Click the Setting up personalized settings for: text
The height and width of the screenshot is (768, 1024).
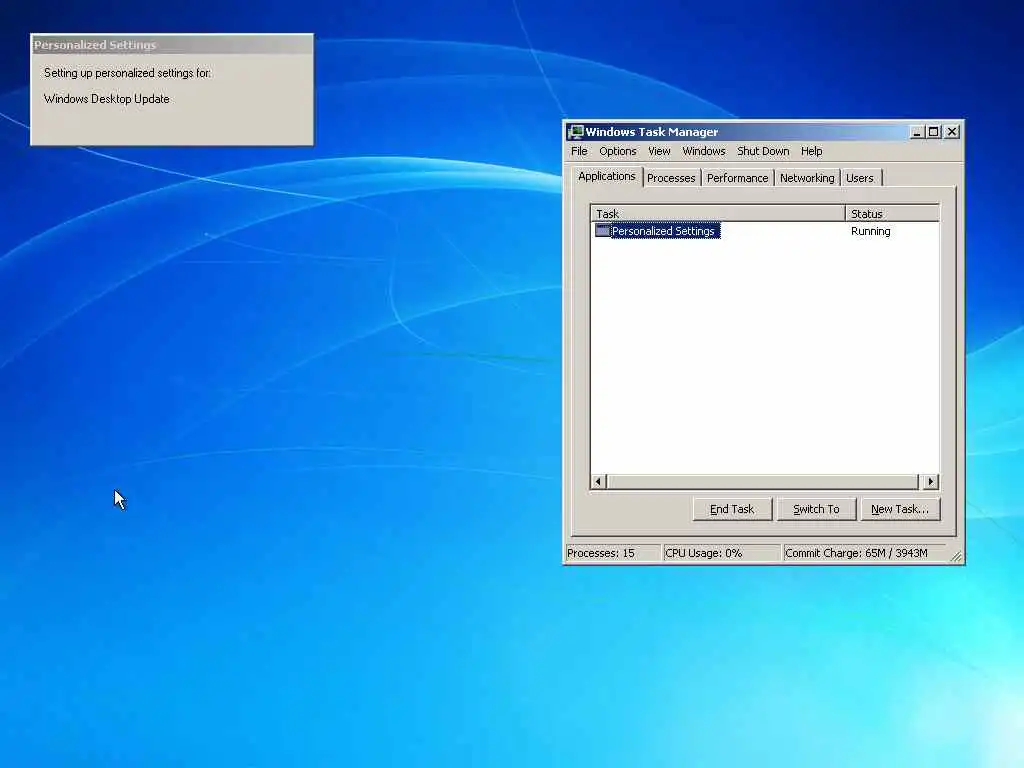(127, 73)
